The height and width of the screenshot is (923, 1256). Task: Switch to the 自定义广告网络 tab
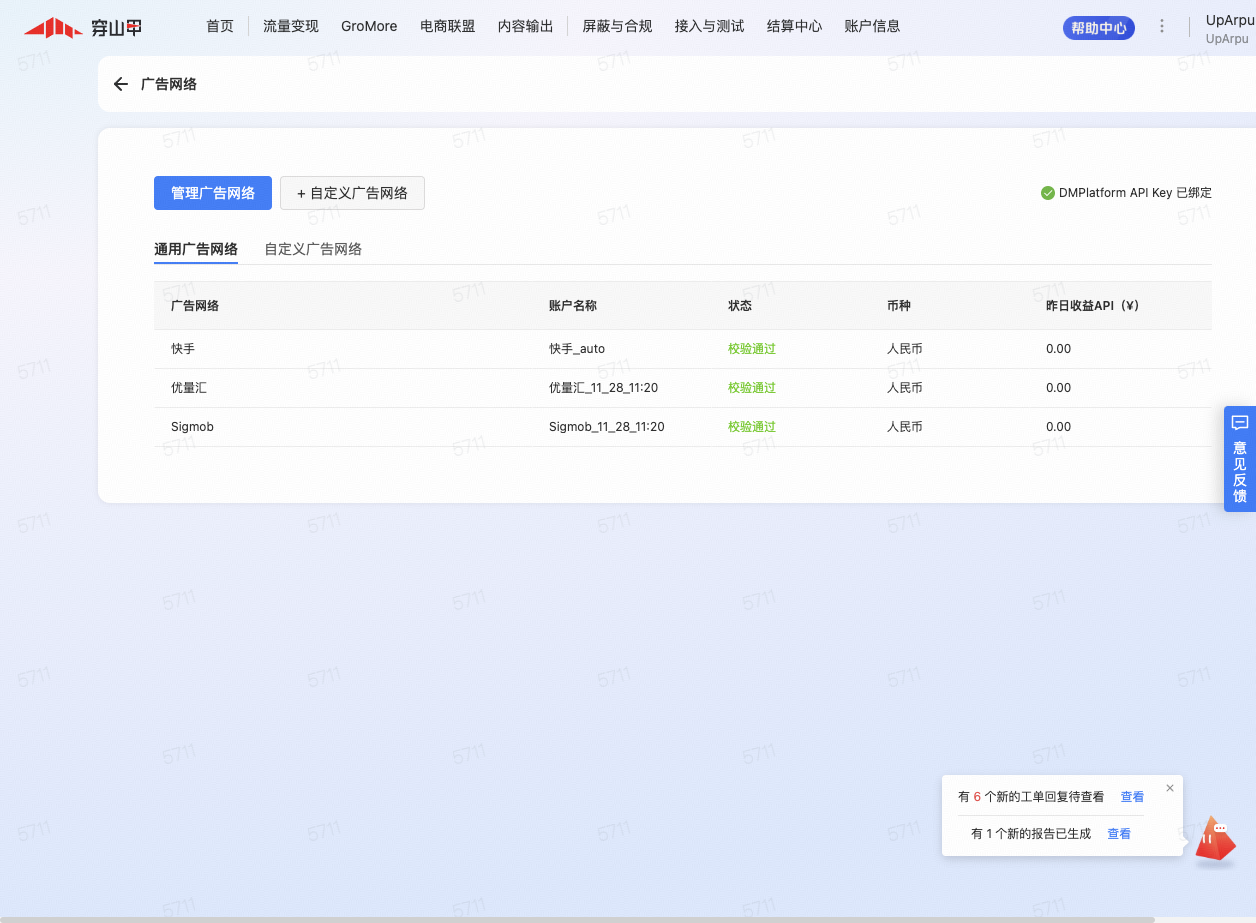(313, 249)
